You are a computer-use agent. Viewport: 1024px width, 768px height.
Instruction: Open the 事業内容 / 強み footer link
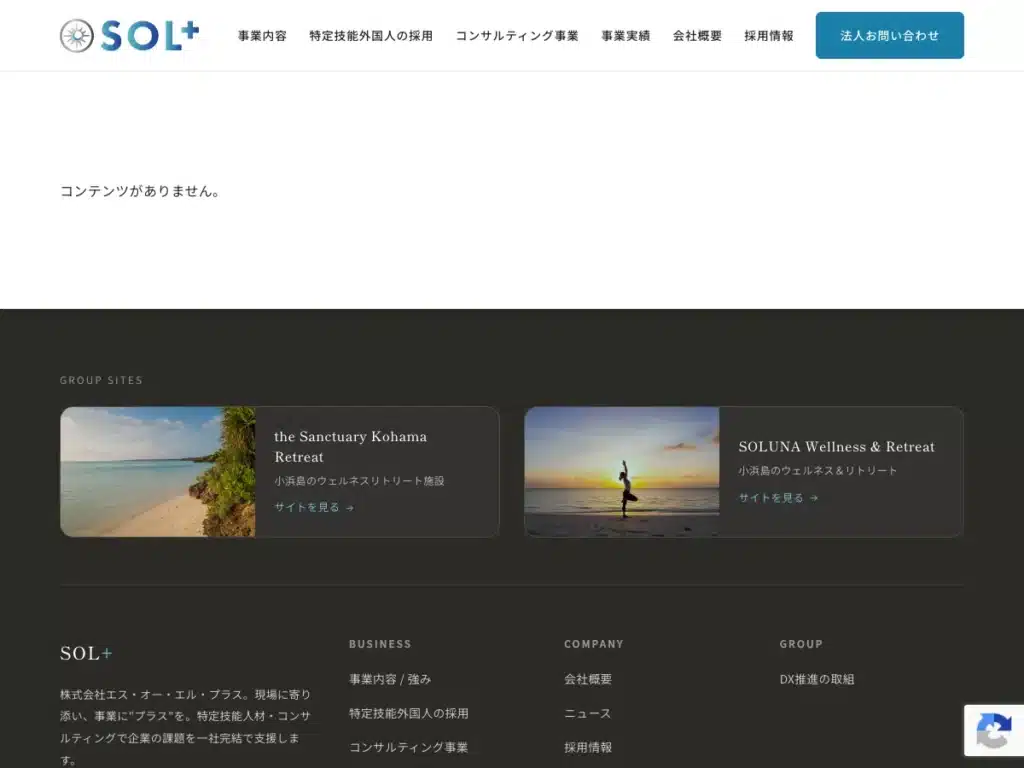[x=390, y=679]
